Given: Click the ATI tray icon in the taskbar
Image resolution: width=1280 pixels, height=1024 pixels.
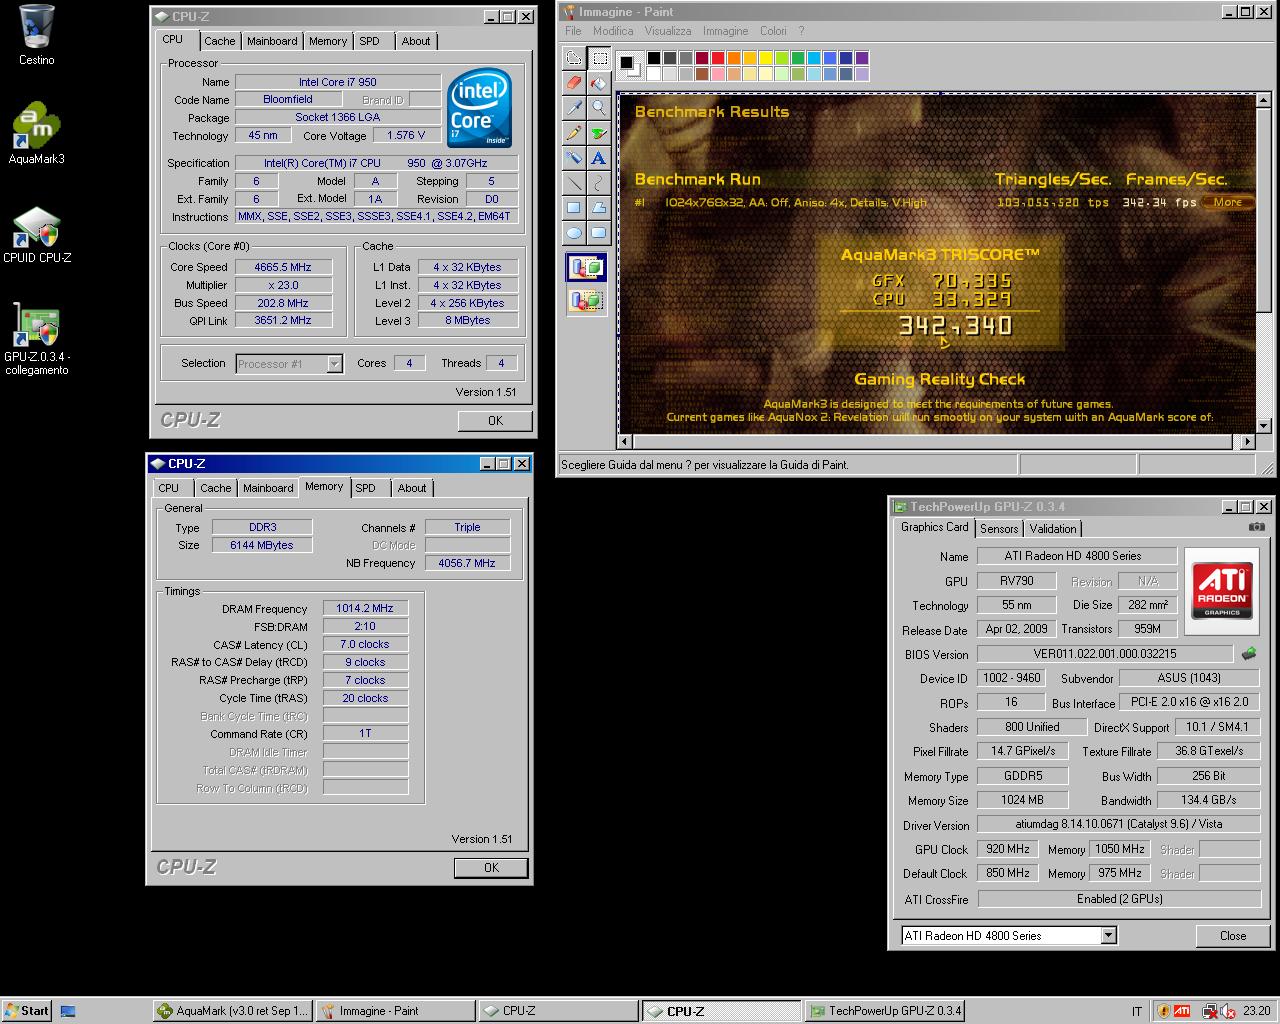Looking at the screenshot, I should [x=1181, y=1011].
